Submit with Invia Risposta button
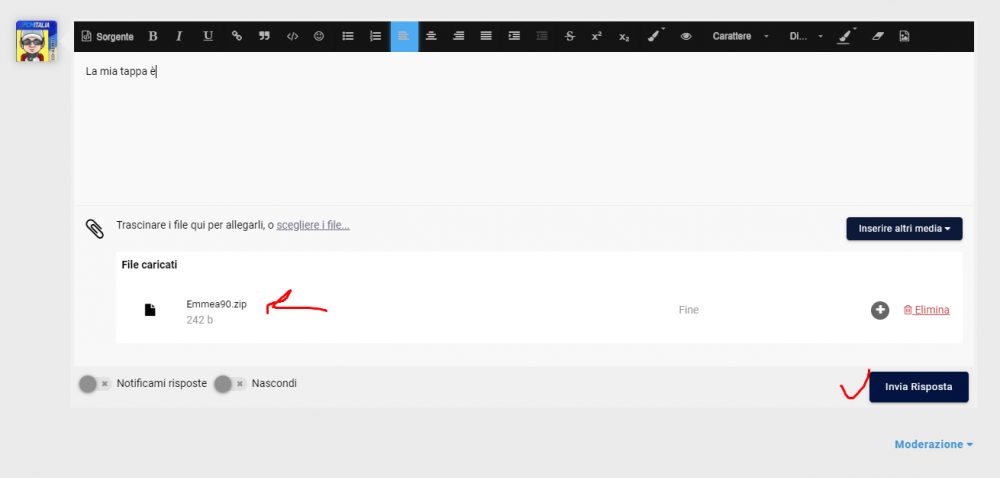This screenshot has height=478, width=1000. coord(918,387)
